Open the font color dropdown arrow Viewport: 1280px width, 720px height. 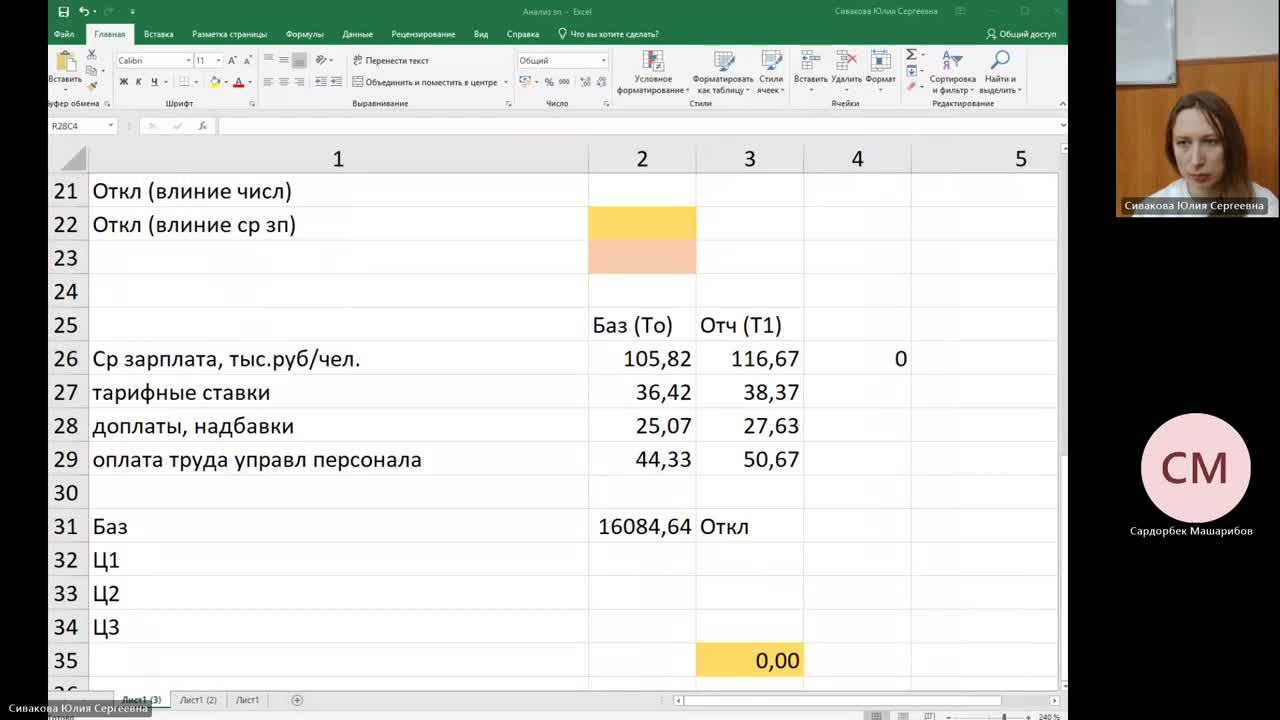click(250, 82)
